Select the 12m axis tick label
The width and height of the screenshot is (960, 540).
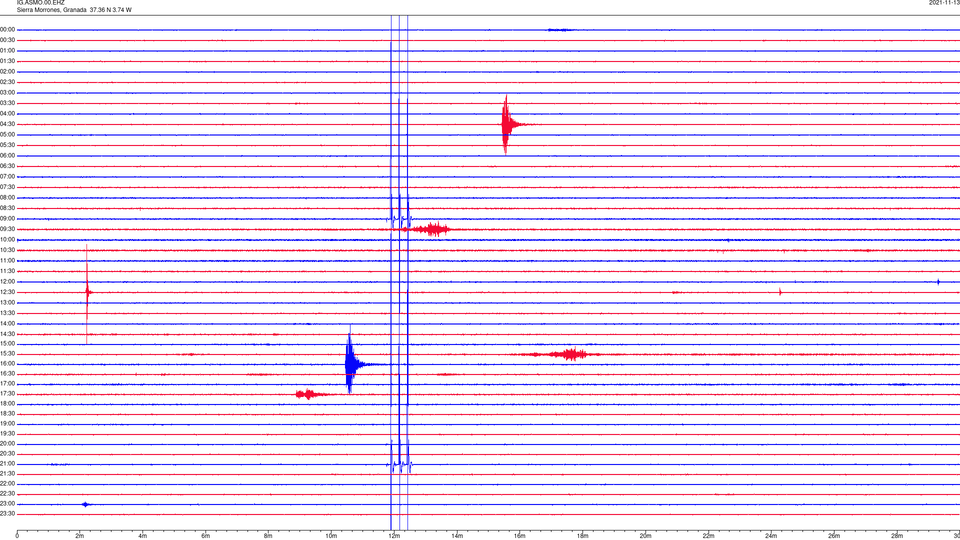click(x=394, y=536)
